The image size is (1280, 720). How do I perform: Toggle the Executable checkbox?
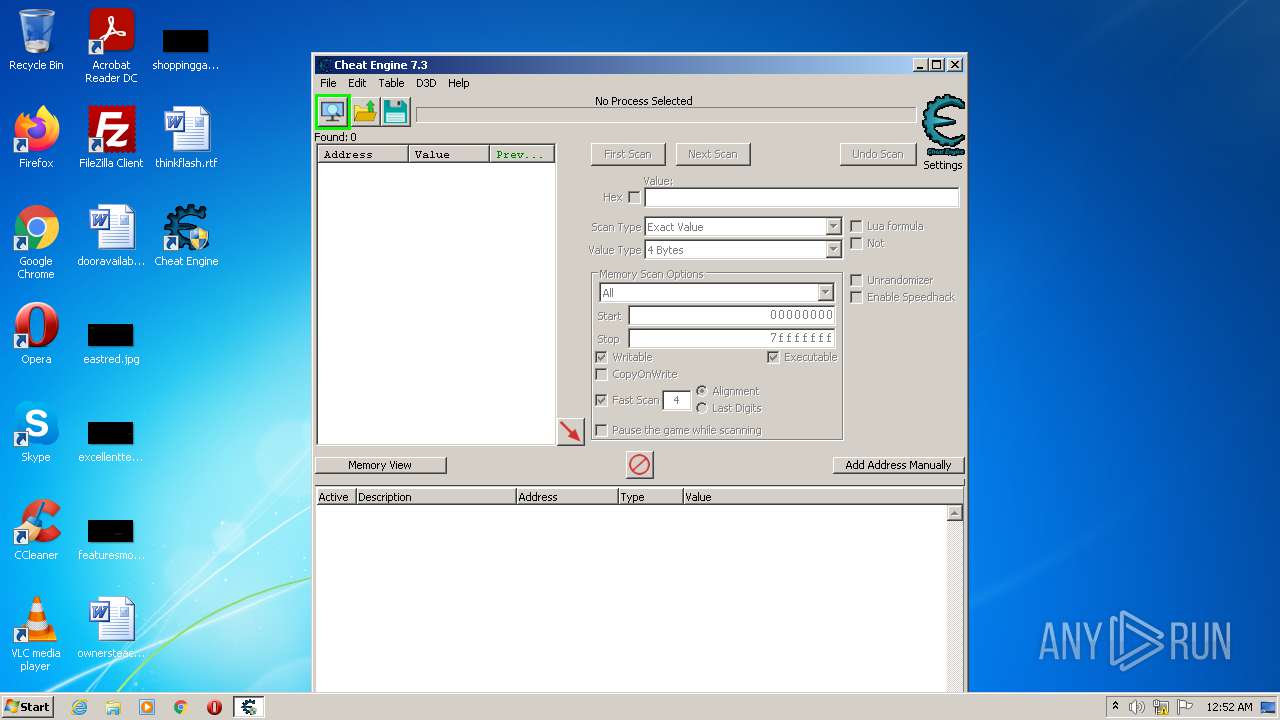[x=773, y=357]
